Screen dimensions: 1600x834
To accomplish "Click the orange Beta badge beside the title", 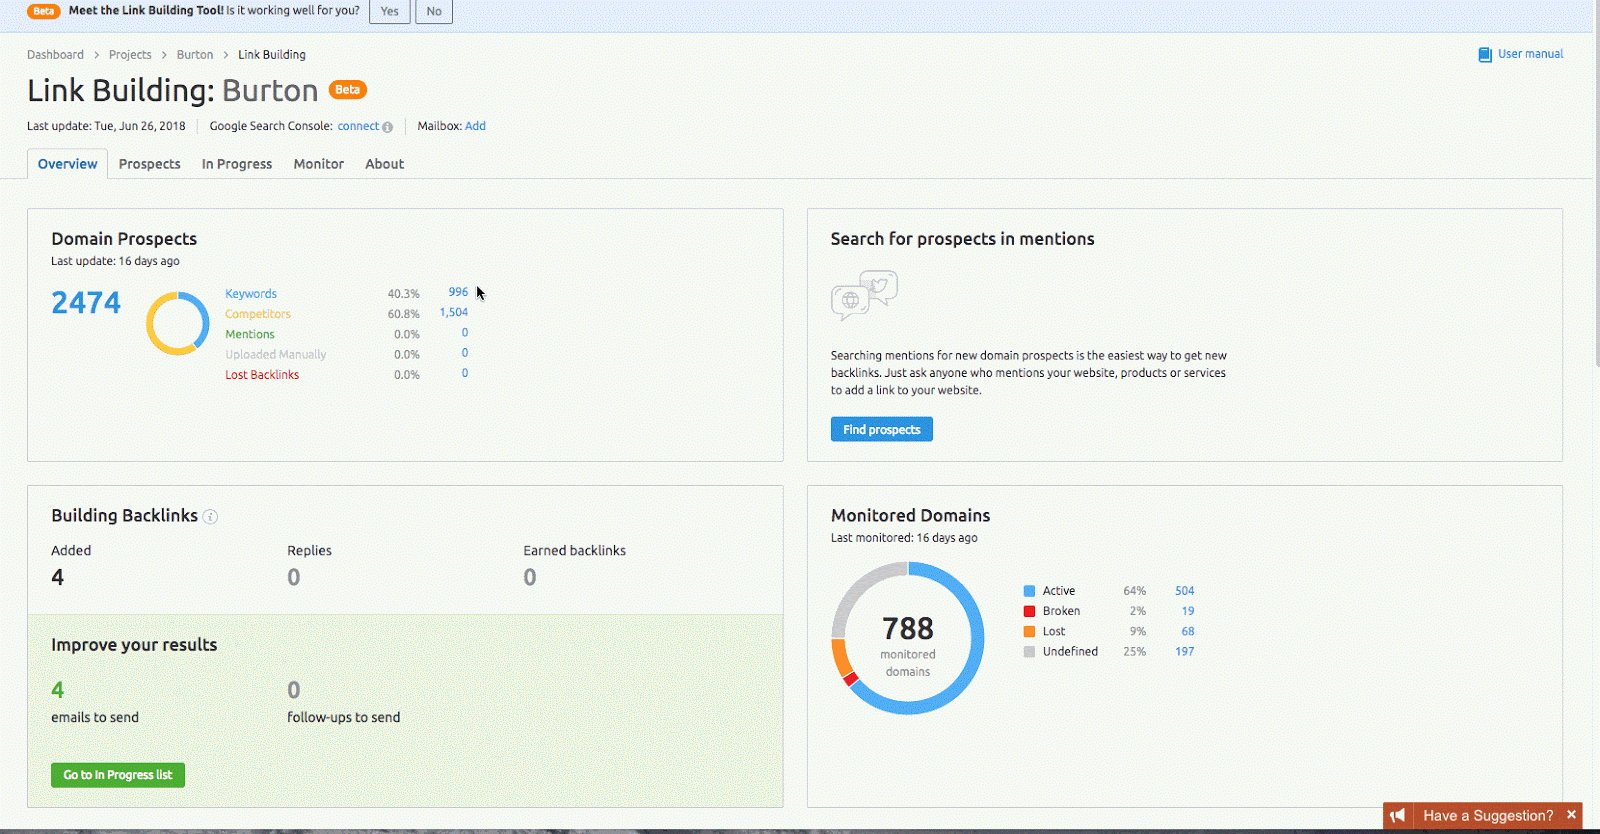I will (348, 90).
